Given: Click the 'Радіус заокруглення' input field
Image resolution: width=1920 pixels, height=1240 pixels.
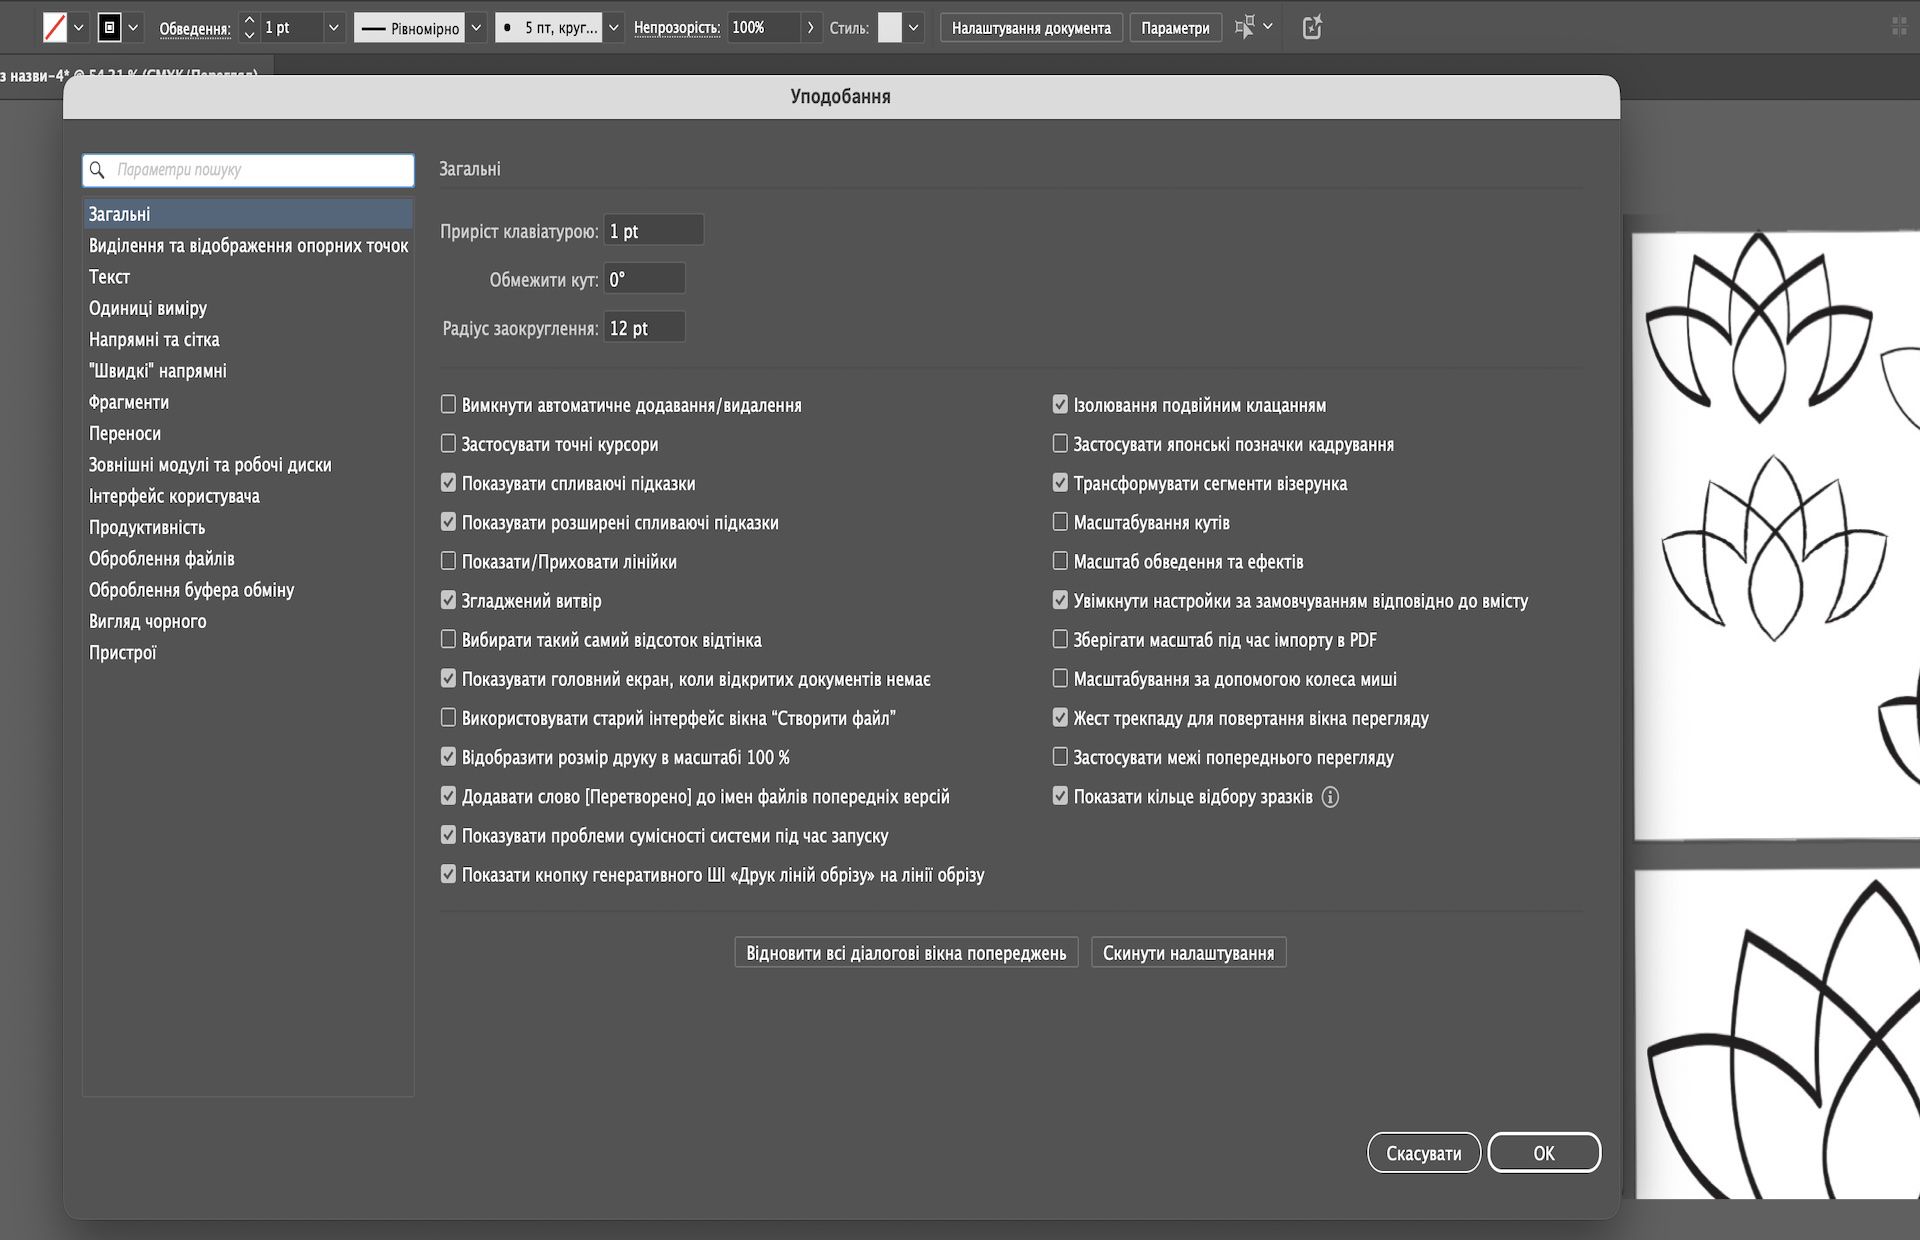Looking at the screenshot, I should (x=644, y=328).
